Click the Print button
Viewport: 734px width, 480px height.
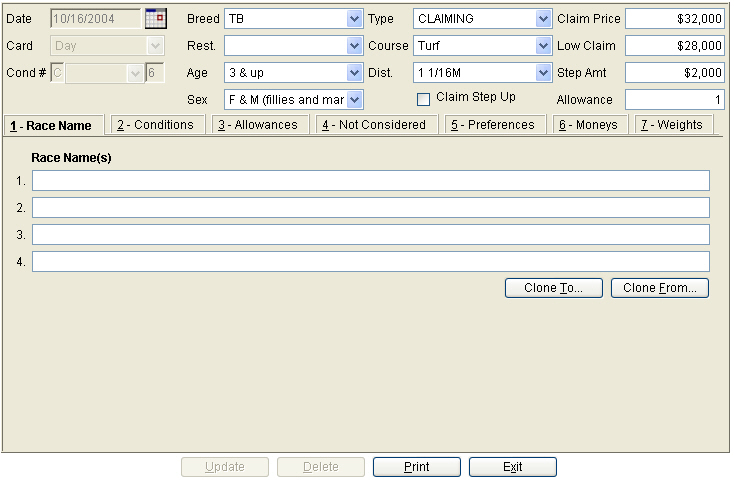click(417, 467)
